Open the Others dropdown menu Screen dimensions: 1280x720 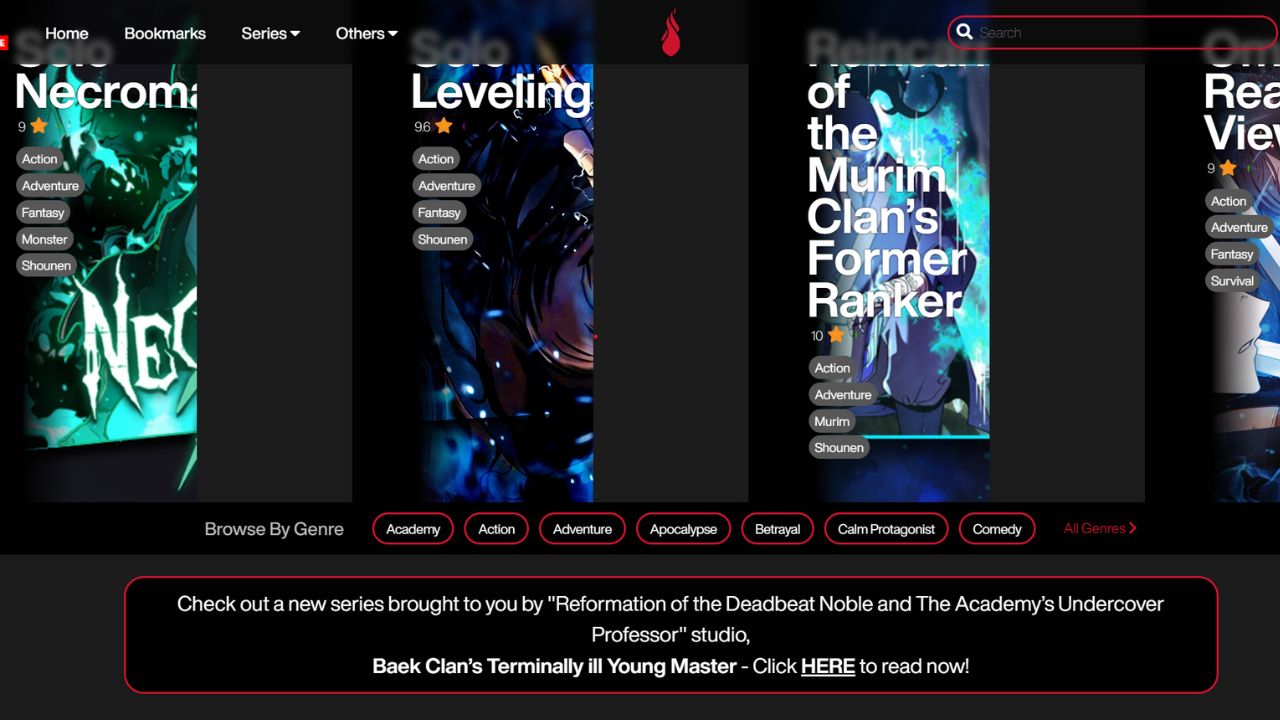(x=366, y=33)
